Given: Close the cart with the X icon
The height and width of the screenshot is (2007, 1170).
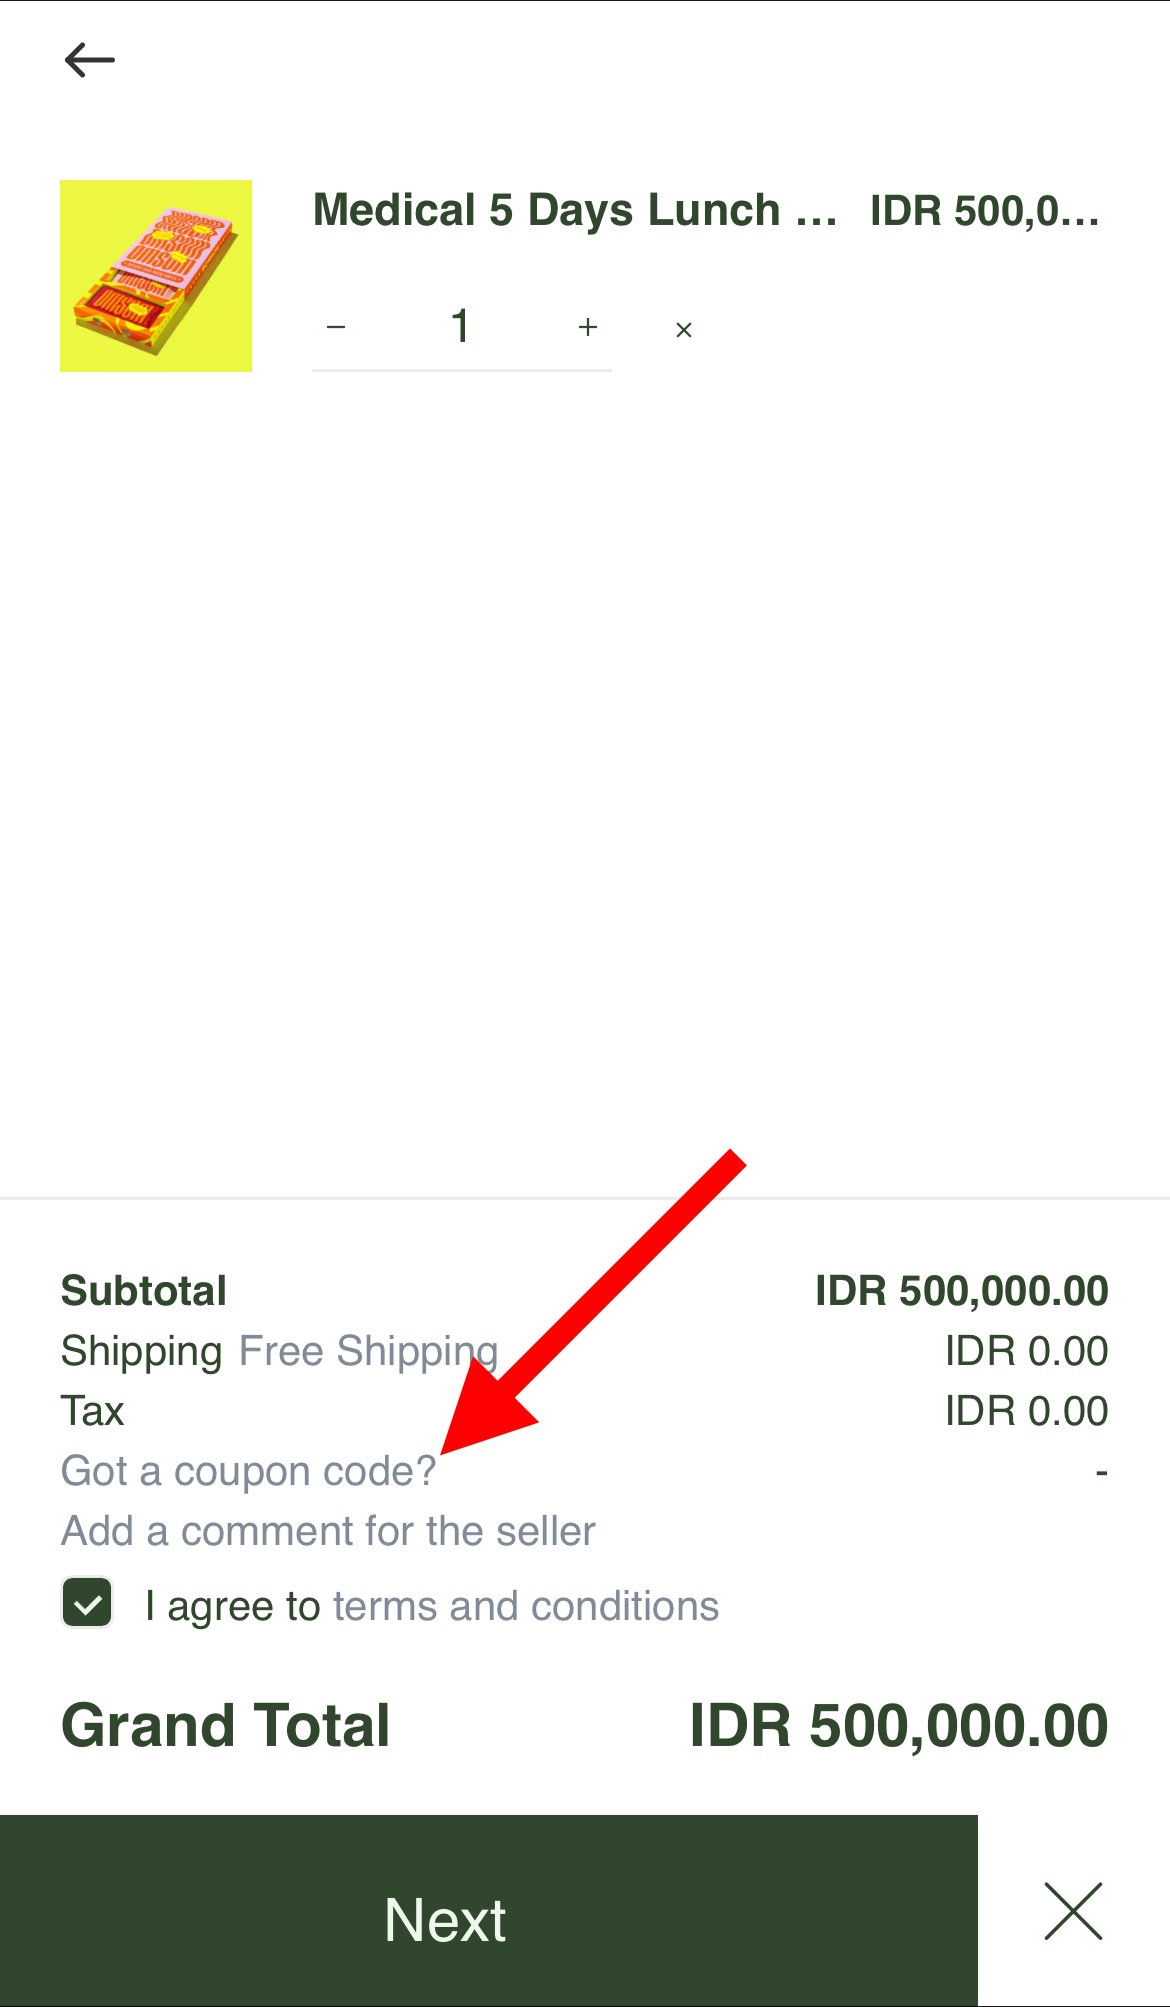Looking at the screenshot, I should 1074,1911.
